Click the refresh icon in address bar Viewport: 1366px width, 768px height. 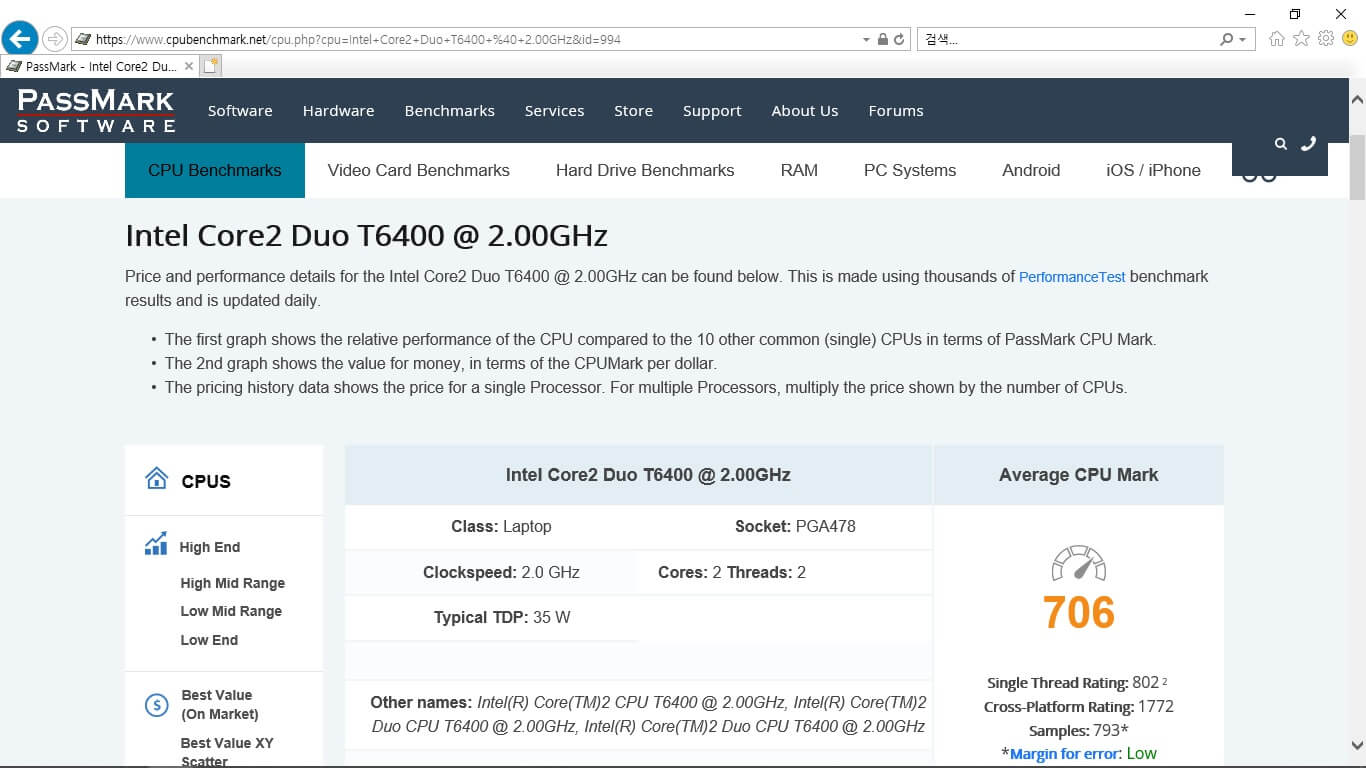[899, 40]
